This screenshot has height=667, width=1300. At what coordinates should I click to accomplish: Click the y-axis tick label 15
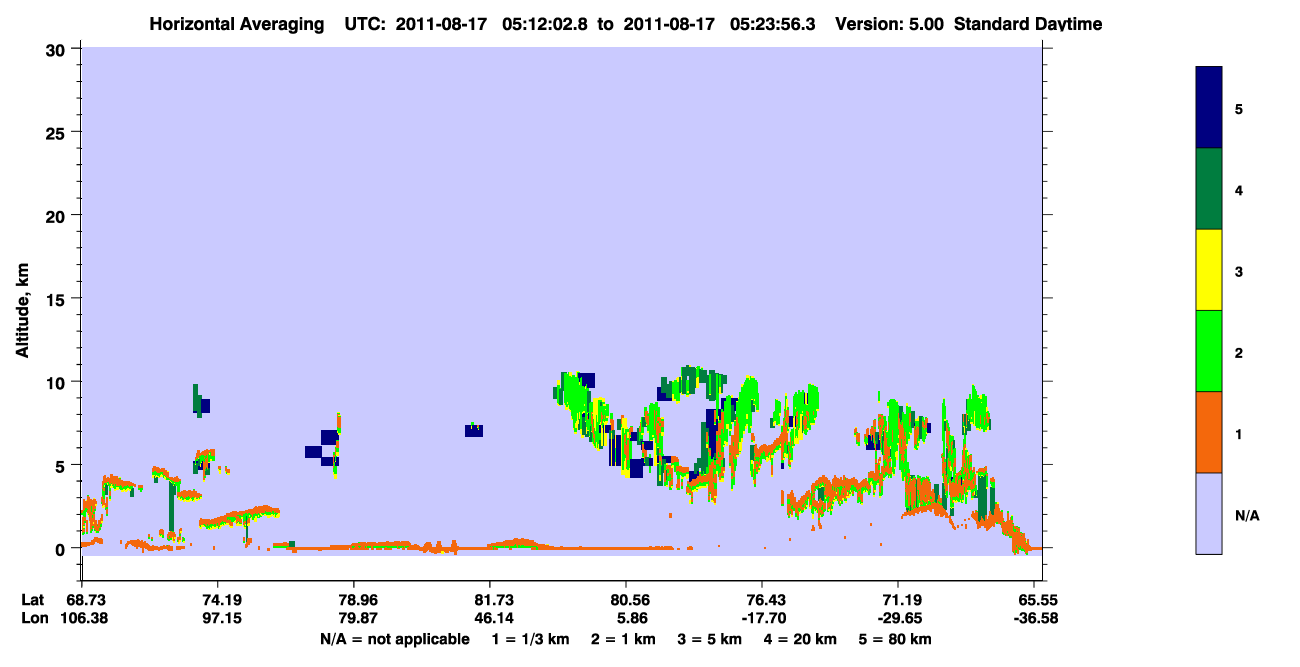click(57, 299)
